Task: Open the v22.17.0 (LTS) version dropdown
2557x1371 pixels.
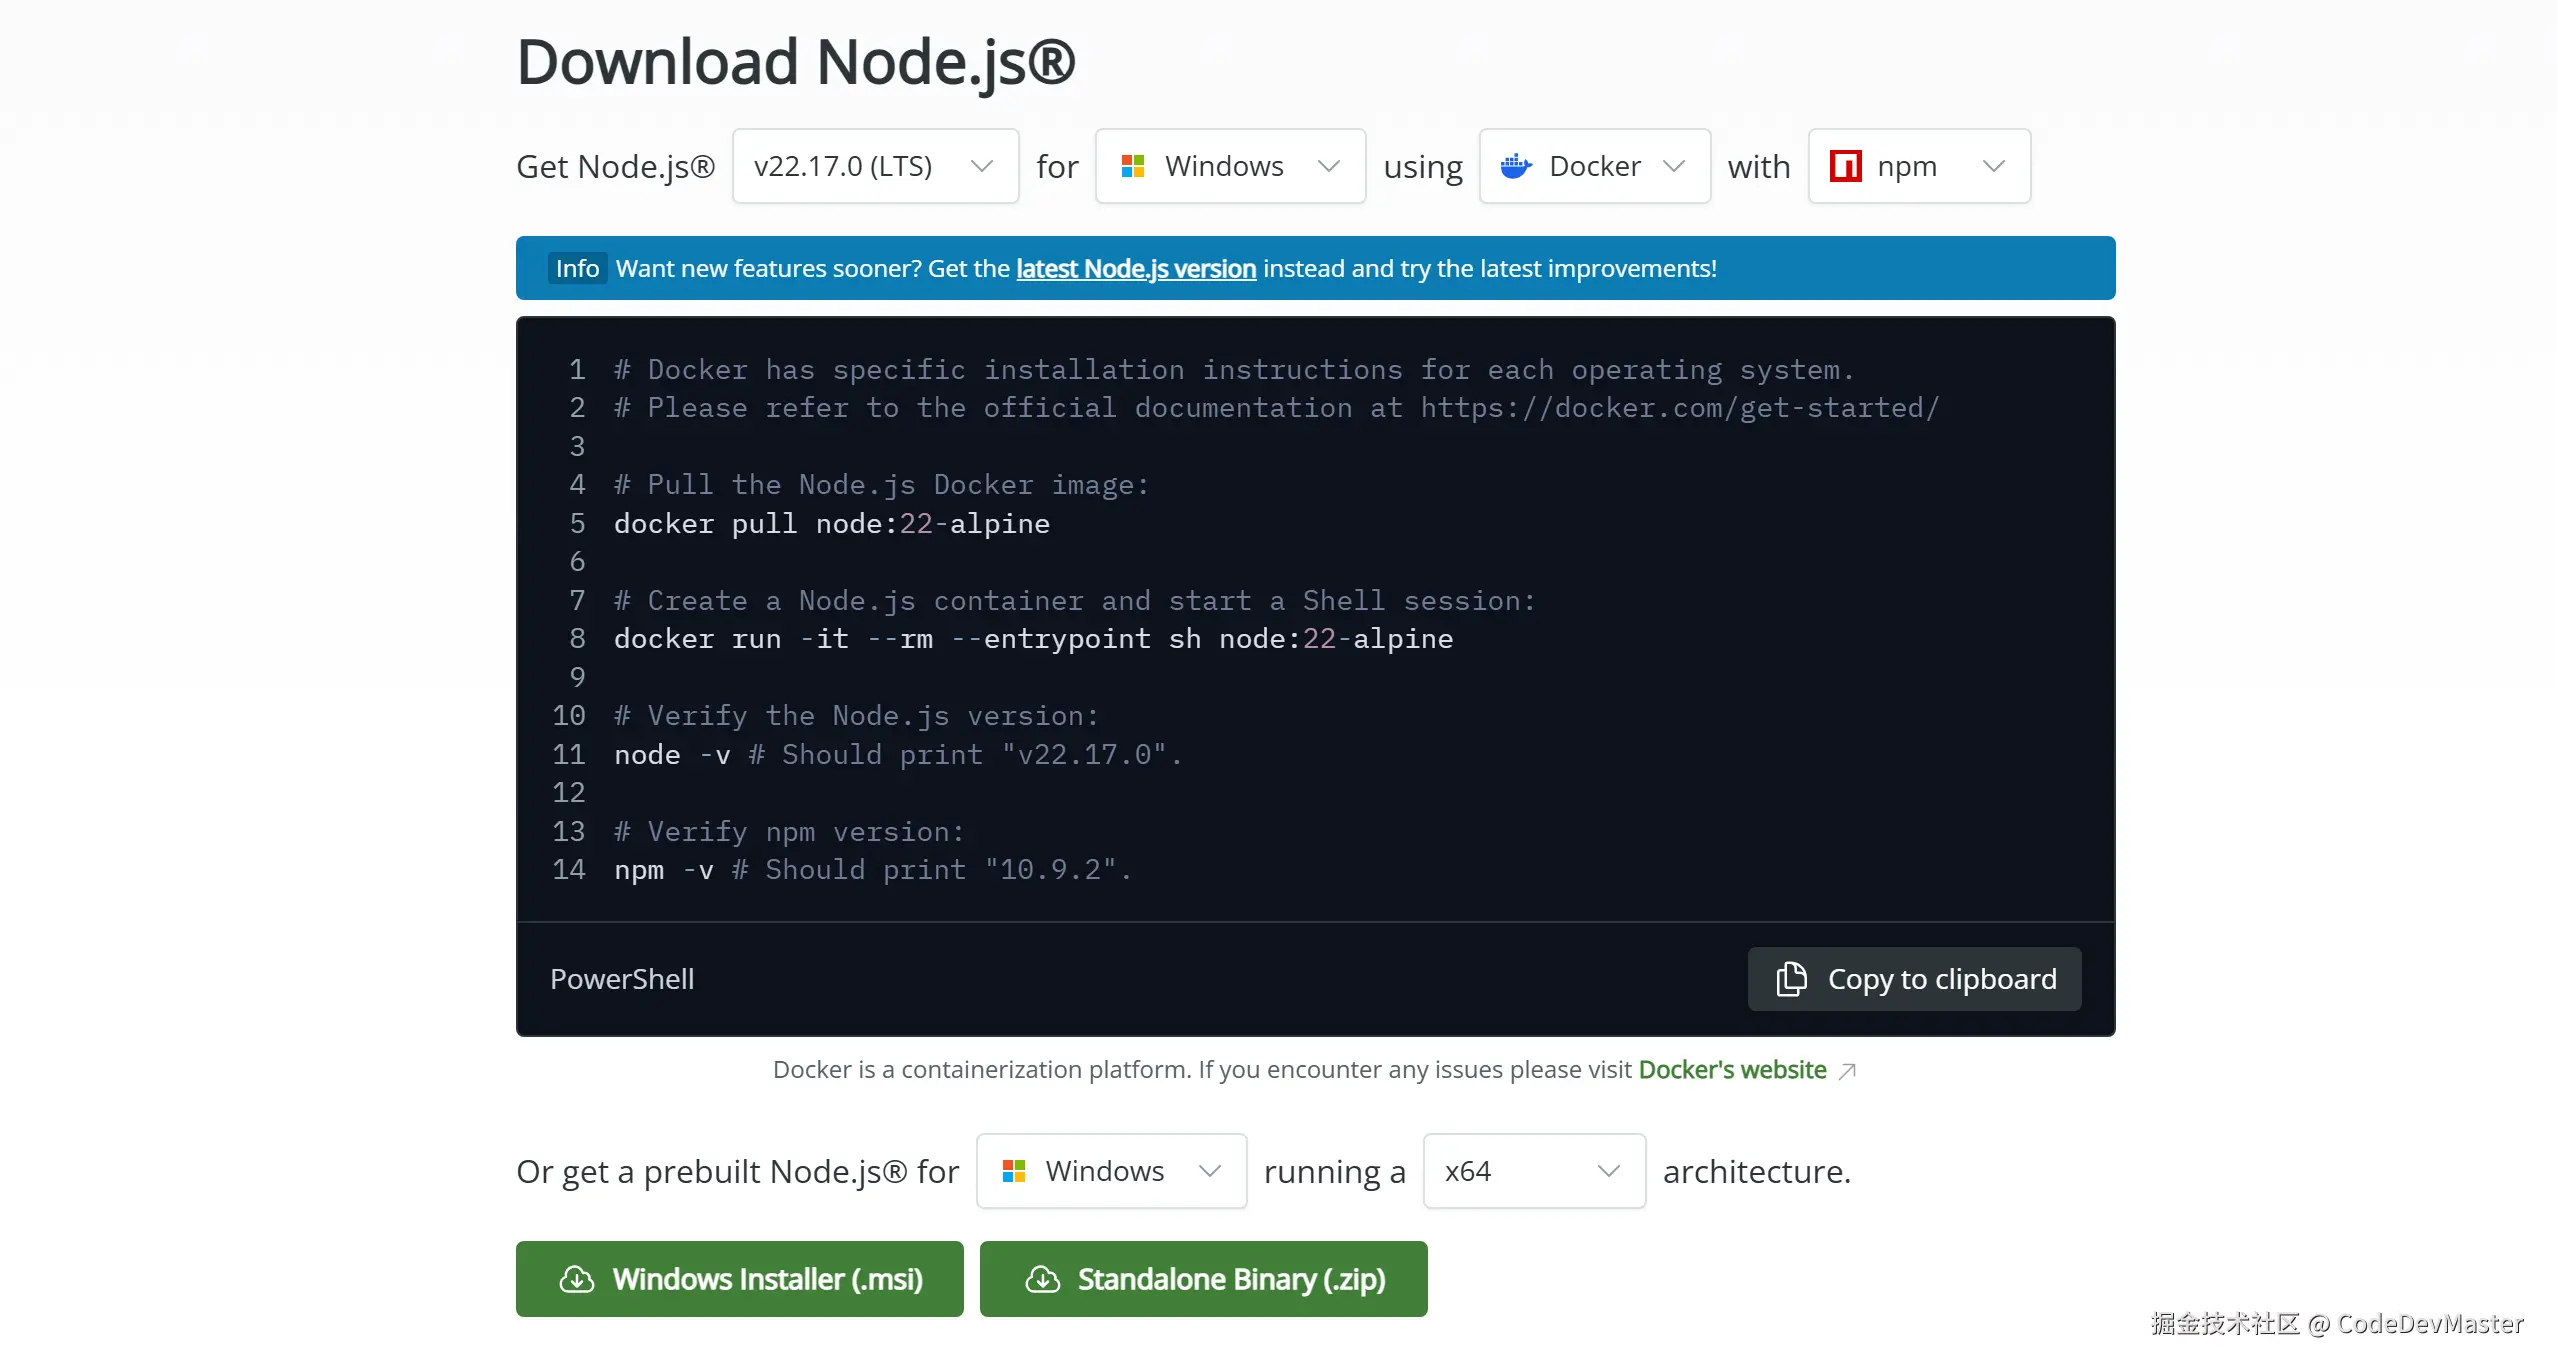Action: tap(875, 166)
